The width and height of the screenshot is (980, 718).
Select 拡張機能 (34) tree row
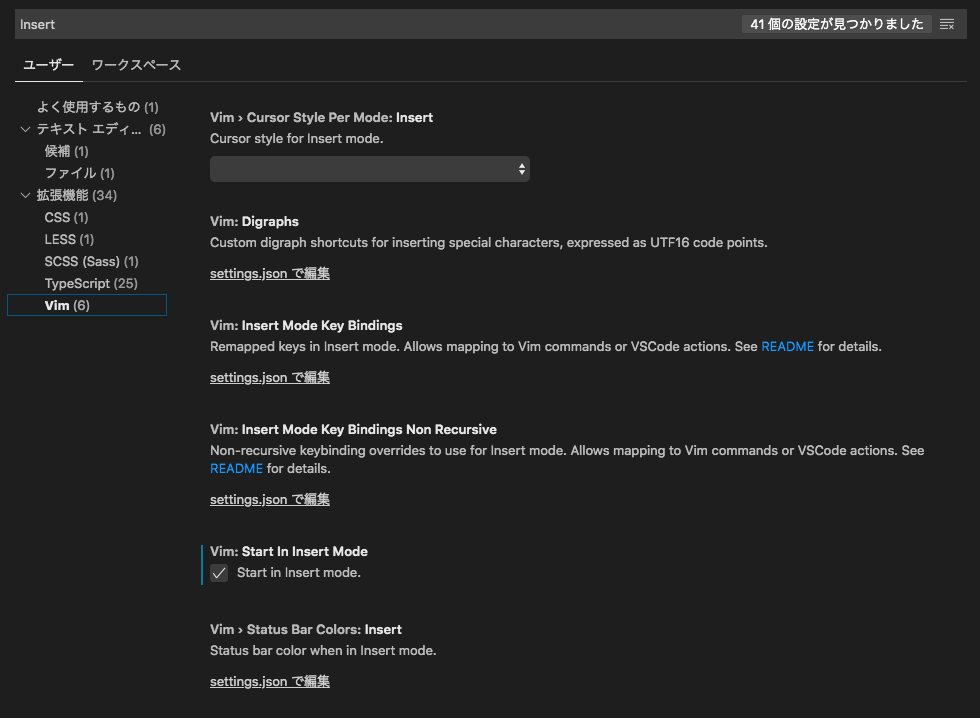(88, 196)
